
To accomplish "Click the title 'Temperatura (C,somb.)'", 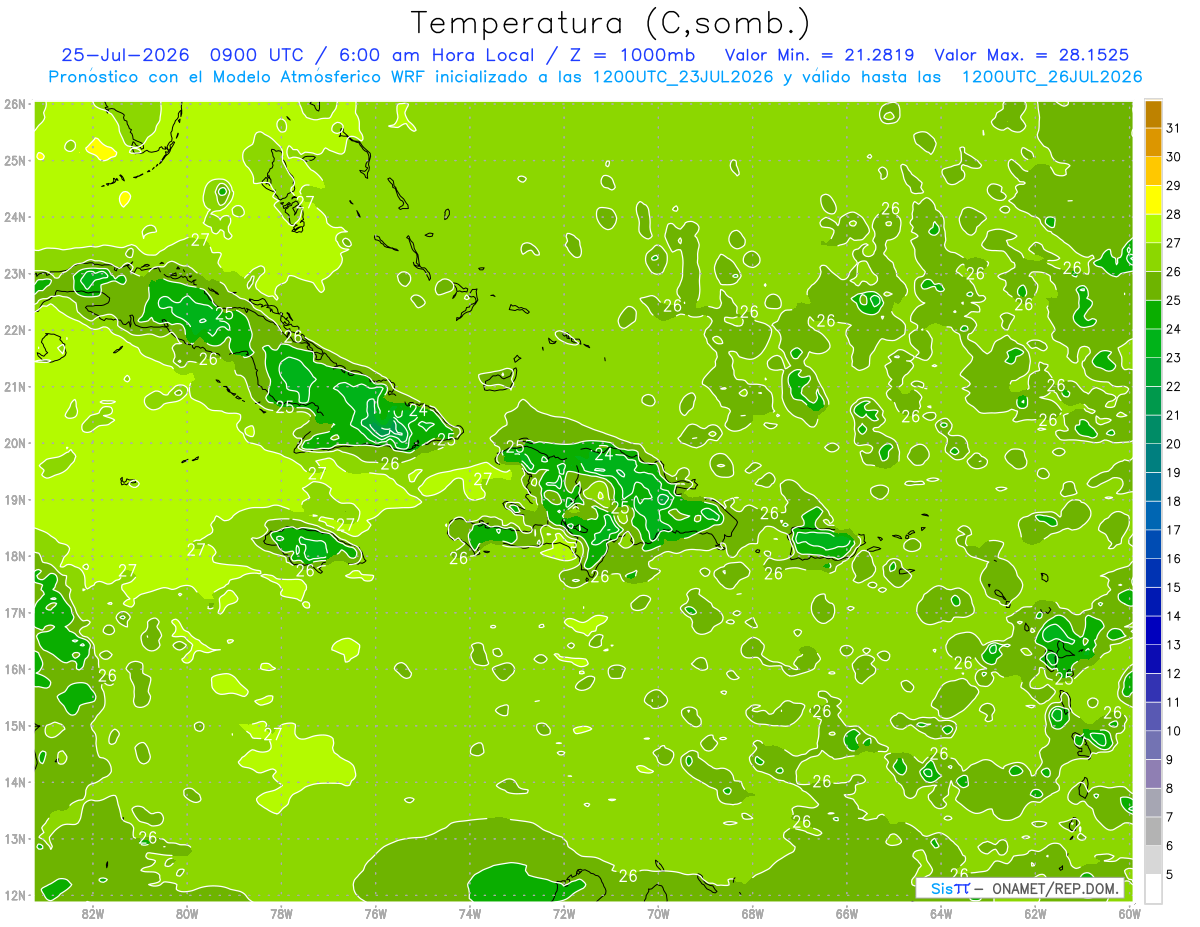I will point(610,23).
